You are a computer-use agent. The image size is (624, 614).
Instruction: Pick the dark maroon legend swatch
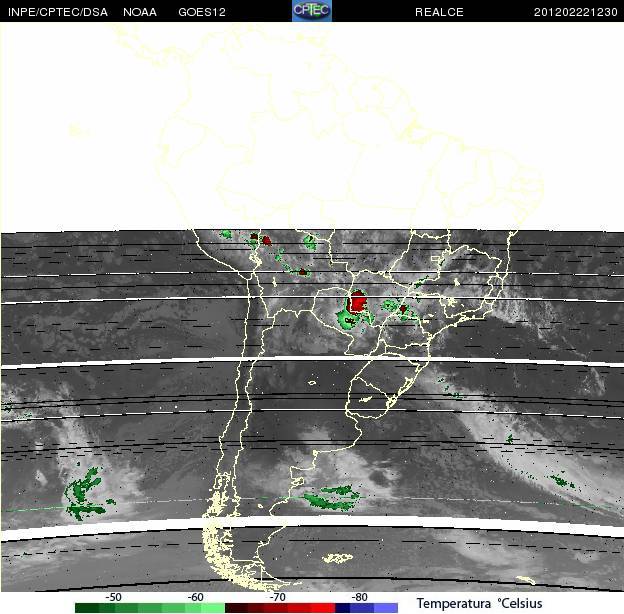pos(236,608)
